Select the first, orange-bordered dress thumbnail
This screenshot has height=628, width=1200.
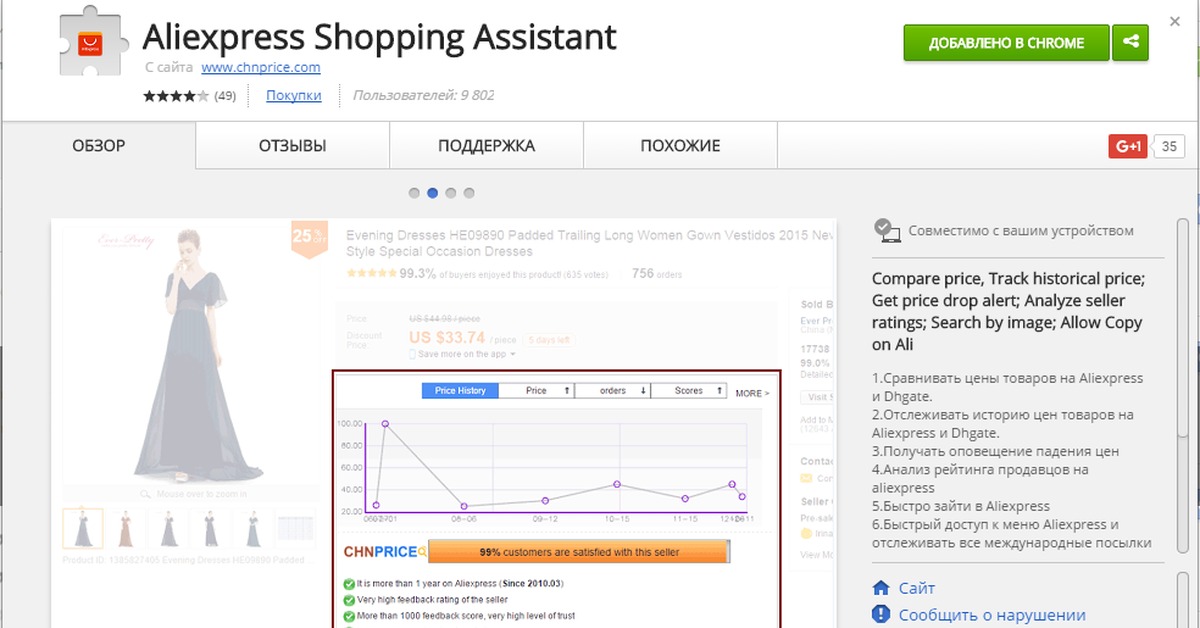point(82,528)
